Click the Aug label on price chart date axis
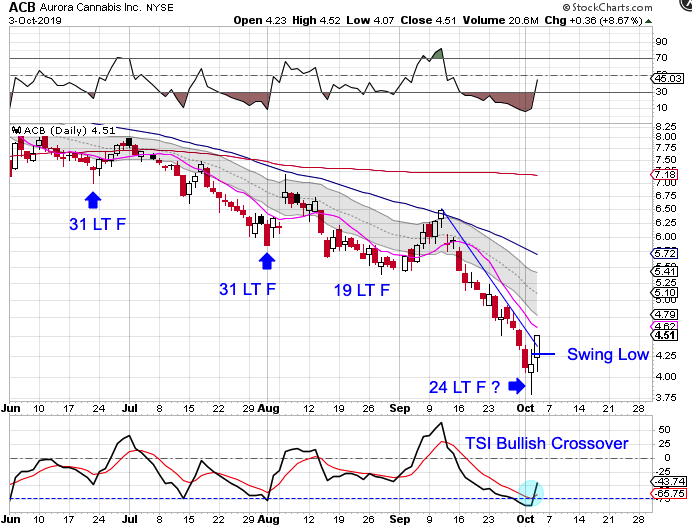The width and height of the screenshot is (692, 527). tap(268, 408)
